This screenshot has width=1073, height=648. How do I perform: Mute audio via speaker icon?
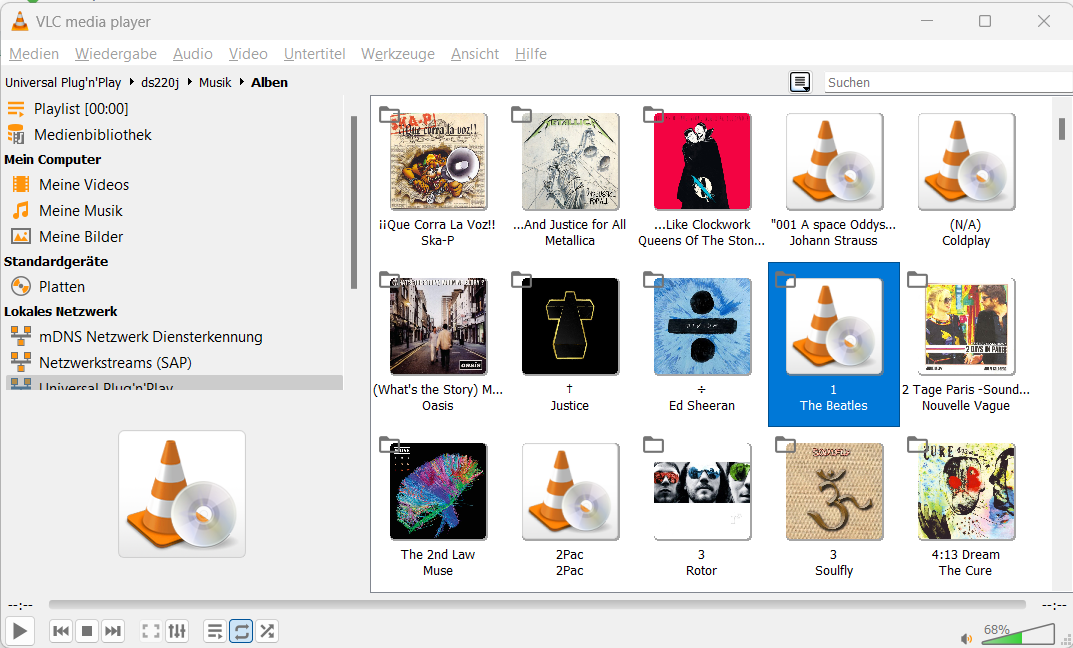pos(966,638)
